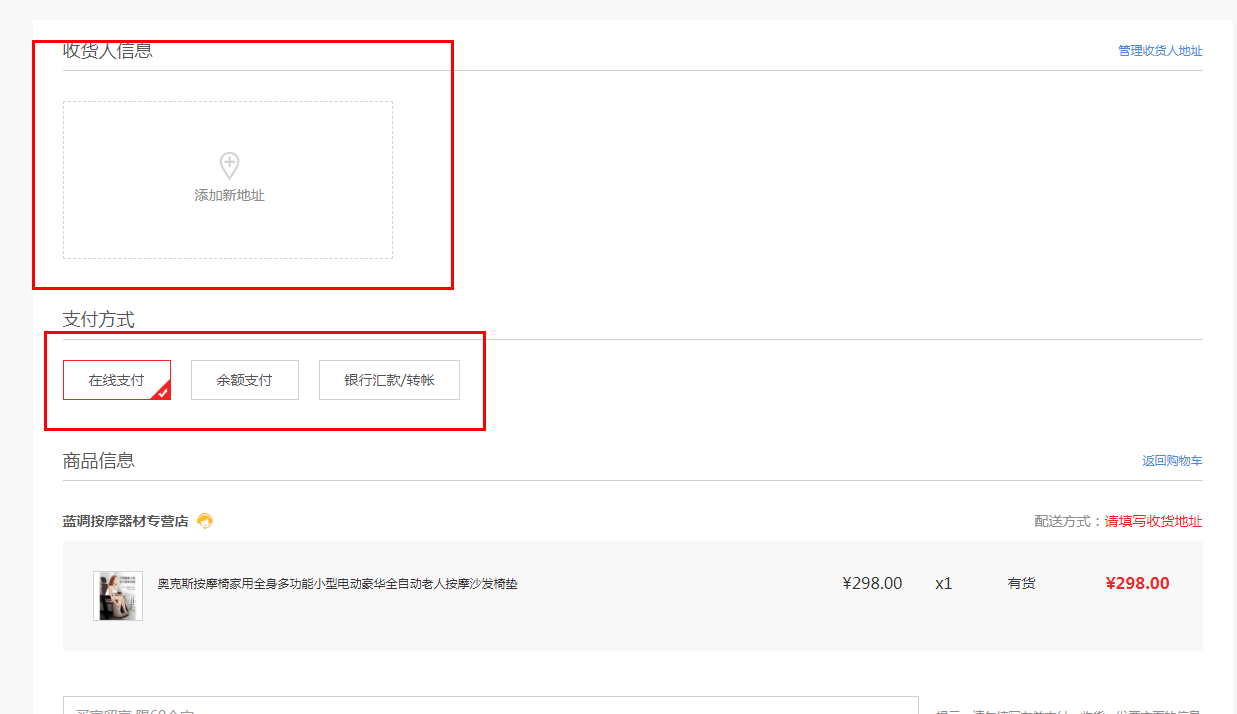Click the 配送方式 label

coord(1065,521)
